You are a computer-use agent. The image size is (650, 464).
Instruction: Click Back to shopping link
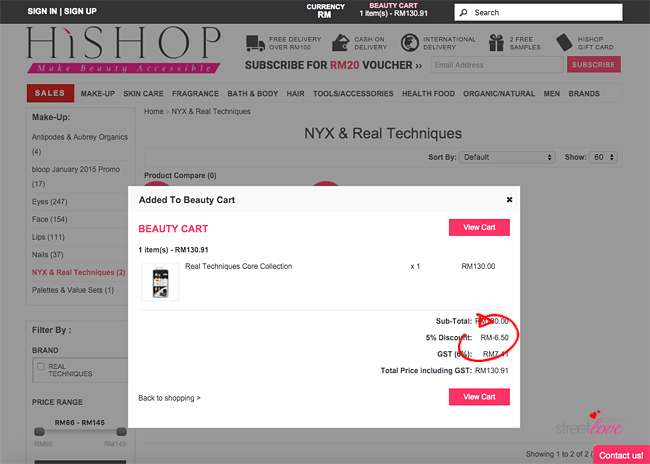click(x=169, y=398)
